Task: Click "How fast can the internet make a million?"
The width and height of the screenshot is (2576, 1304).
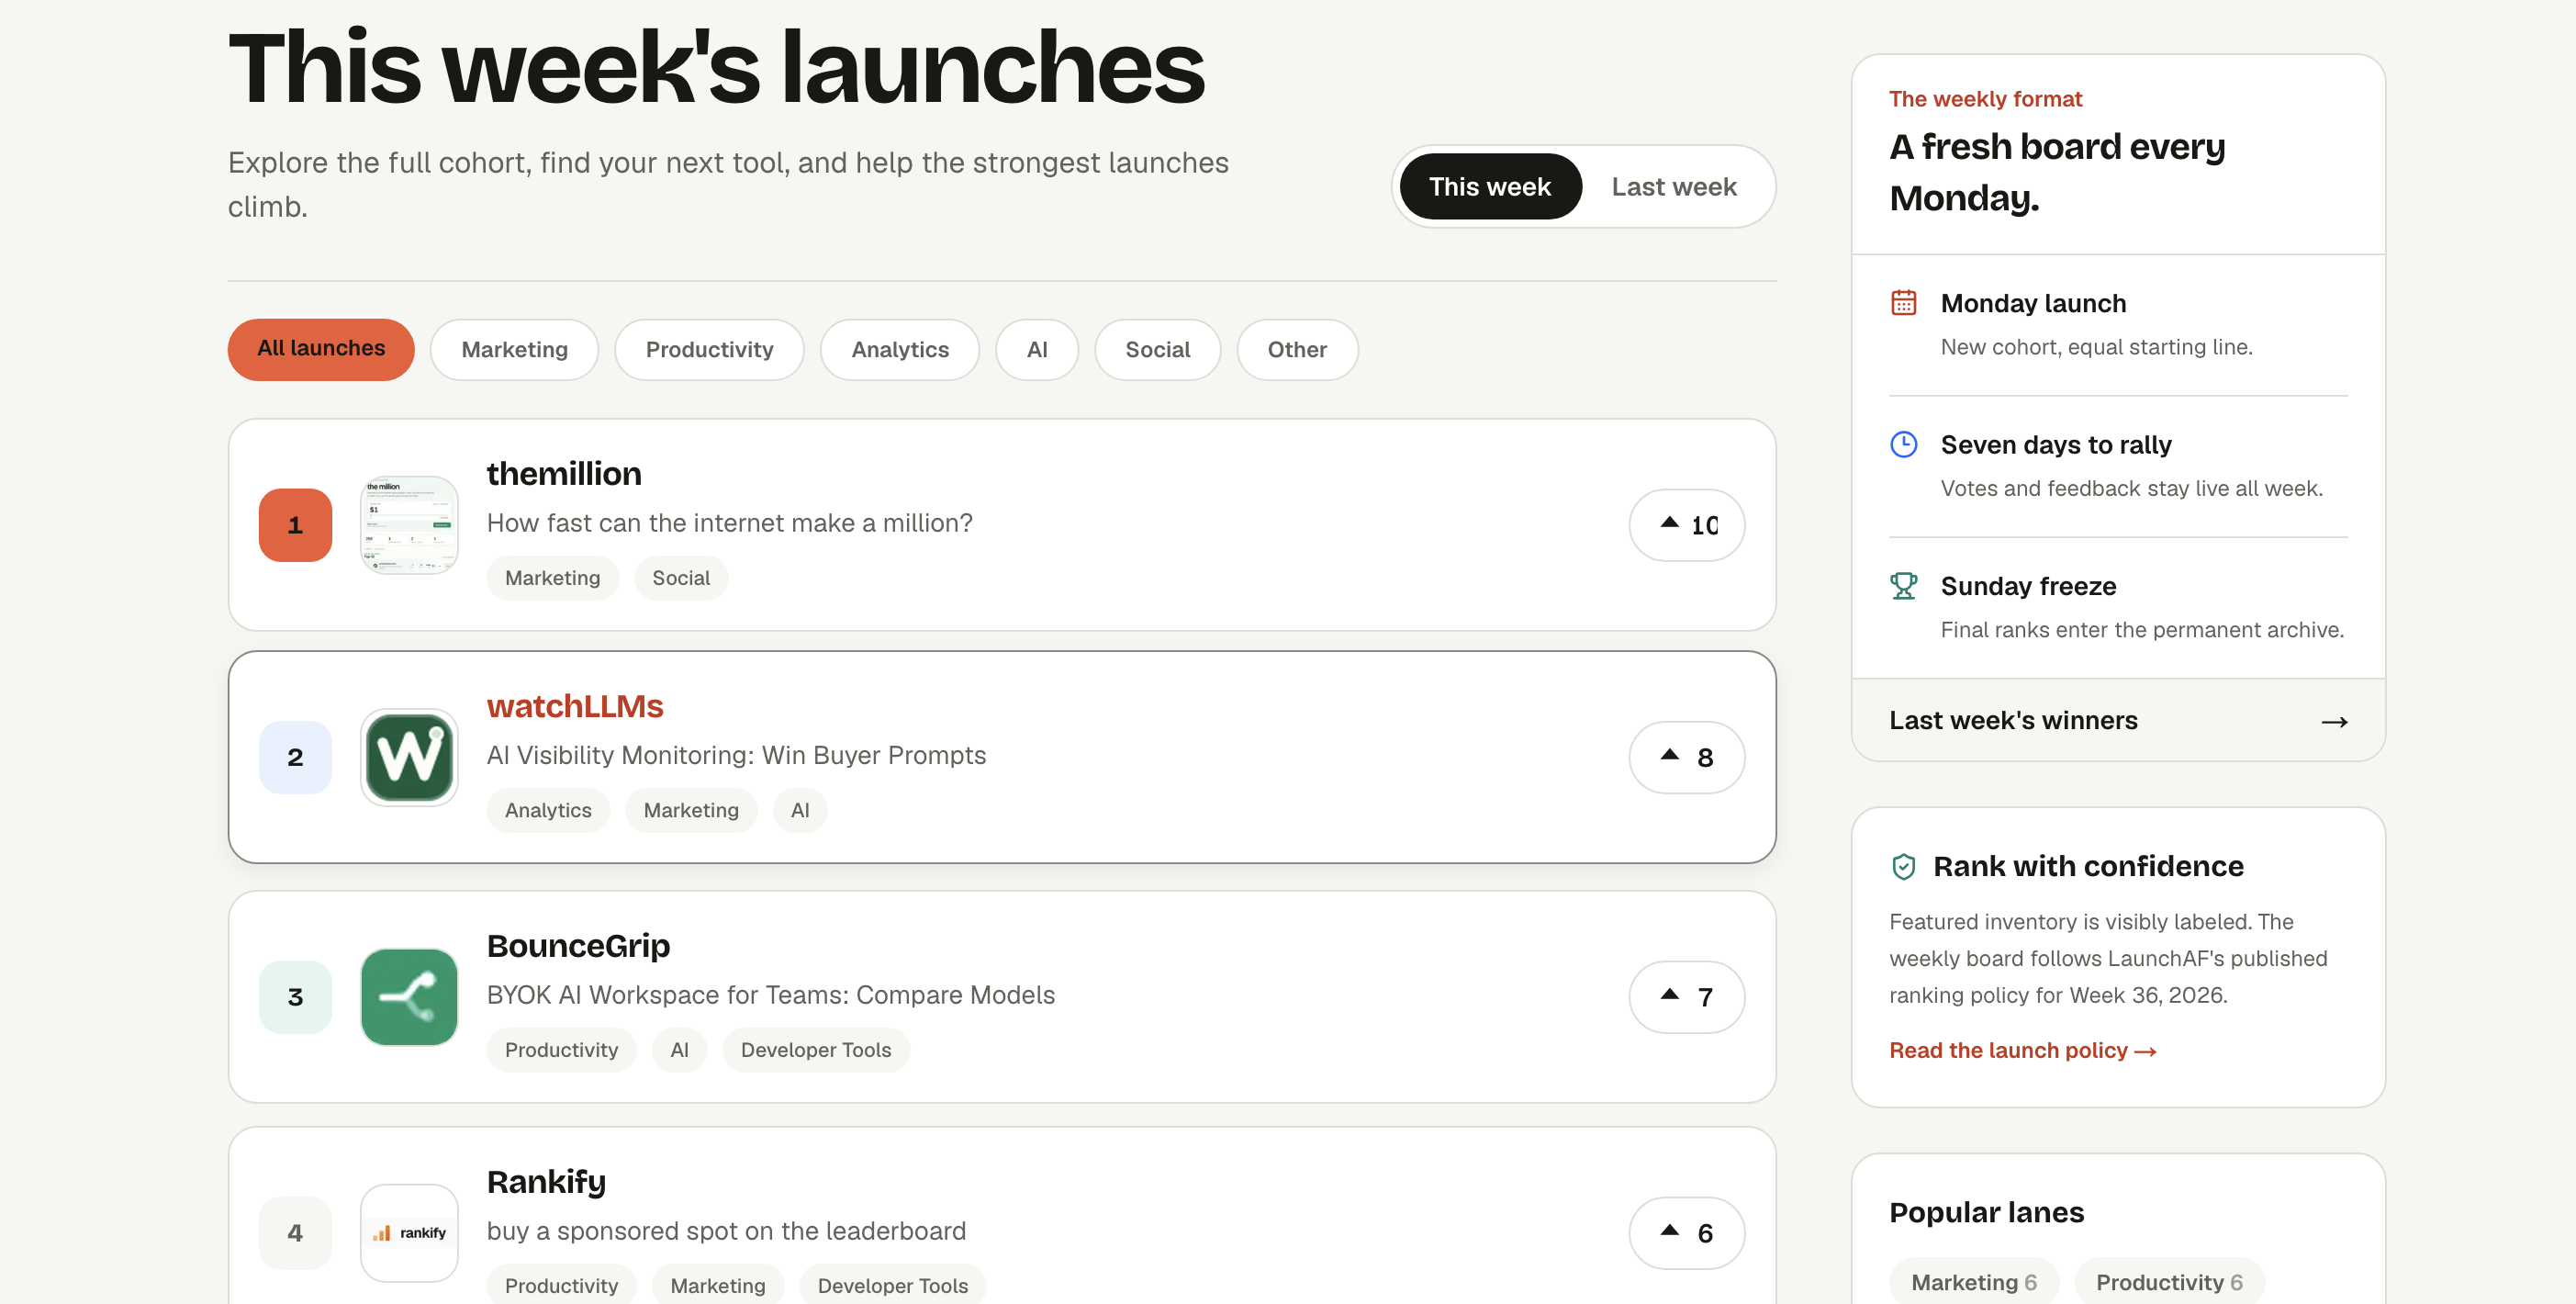Action: 729,523
